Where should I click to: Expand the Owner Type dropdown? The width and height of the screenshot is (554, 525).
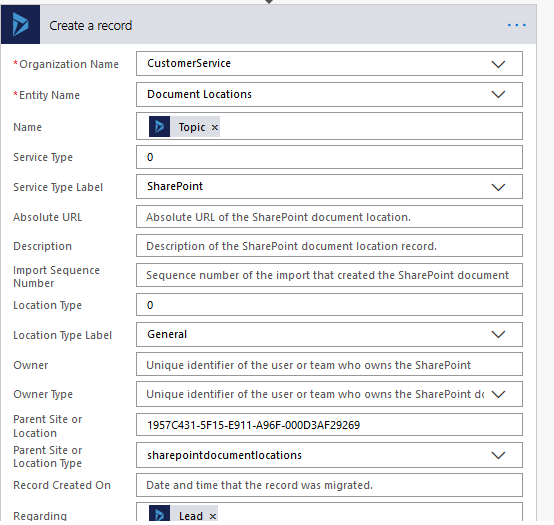(x=498, y=394)
